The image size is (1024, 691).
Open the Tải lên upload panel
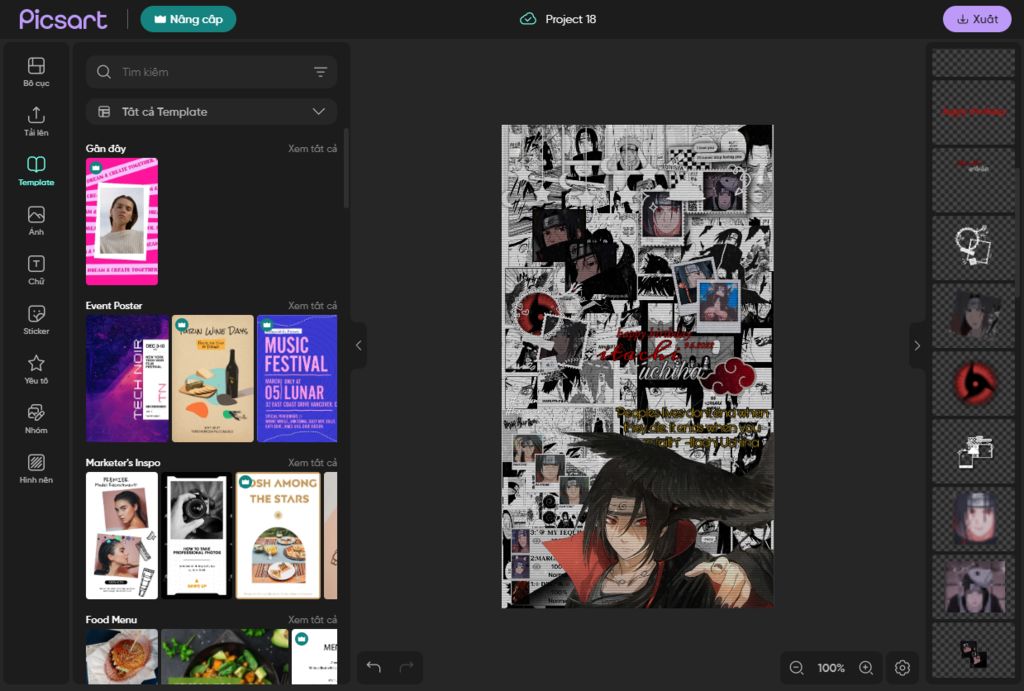click(36, 121)
